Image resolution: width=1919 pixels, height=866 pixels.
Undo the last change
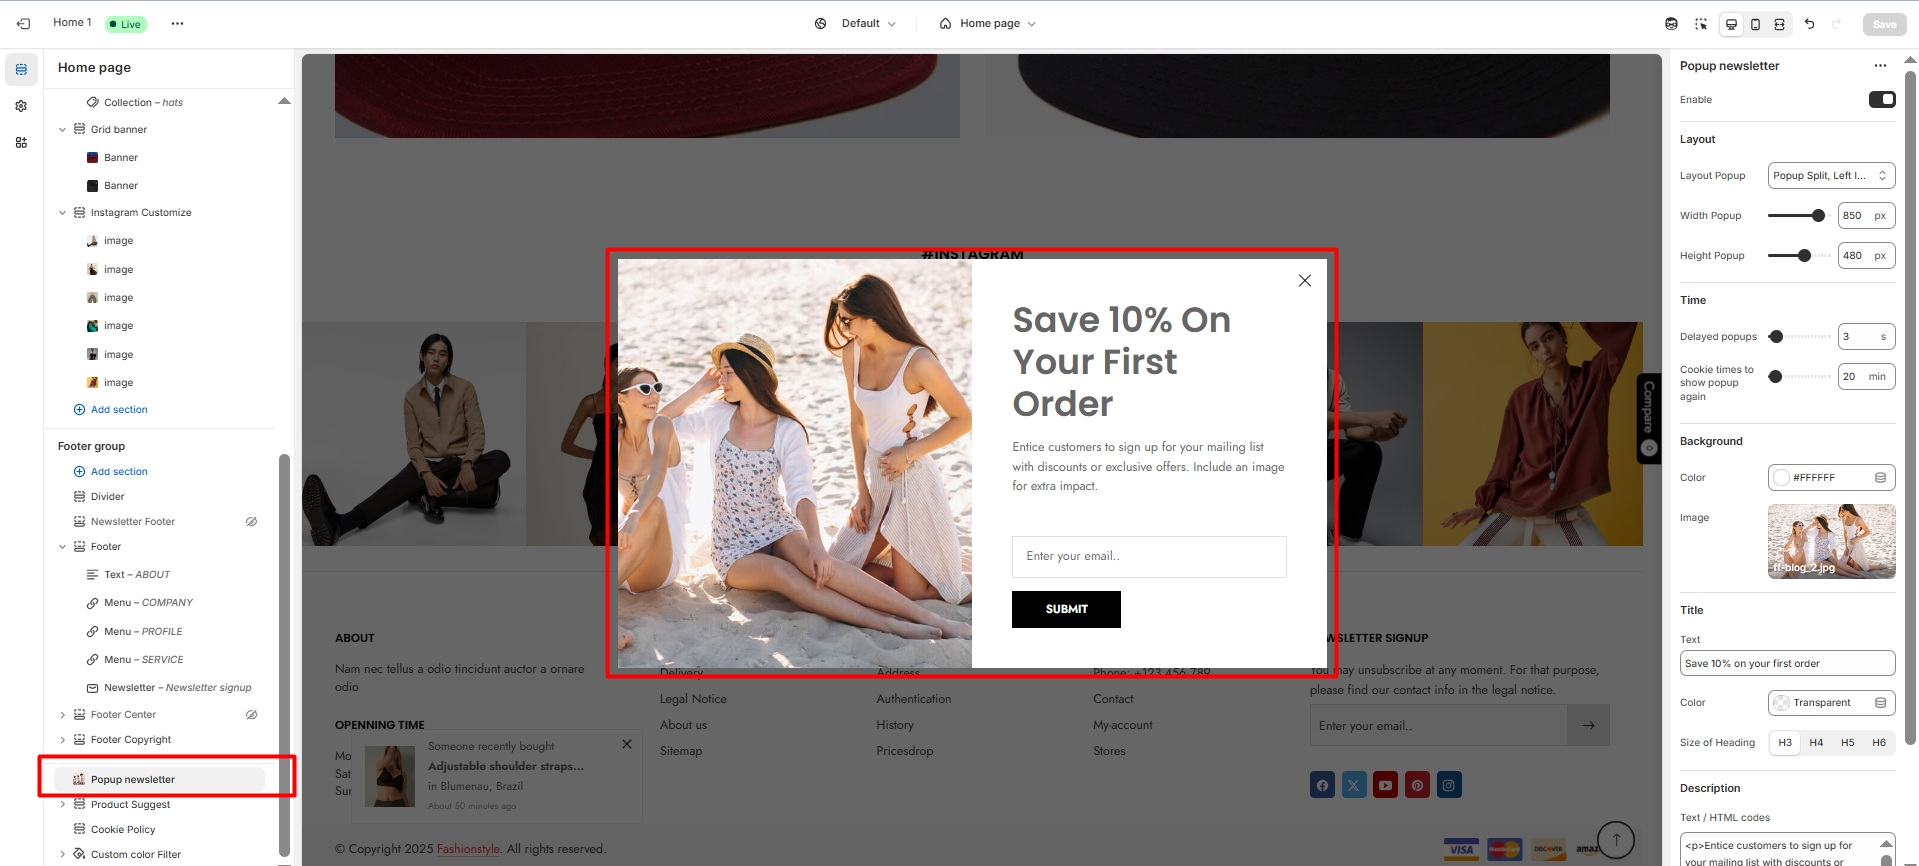[x=1809, y=24]
